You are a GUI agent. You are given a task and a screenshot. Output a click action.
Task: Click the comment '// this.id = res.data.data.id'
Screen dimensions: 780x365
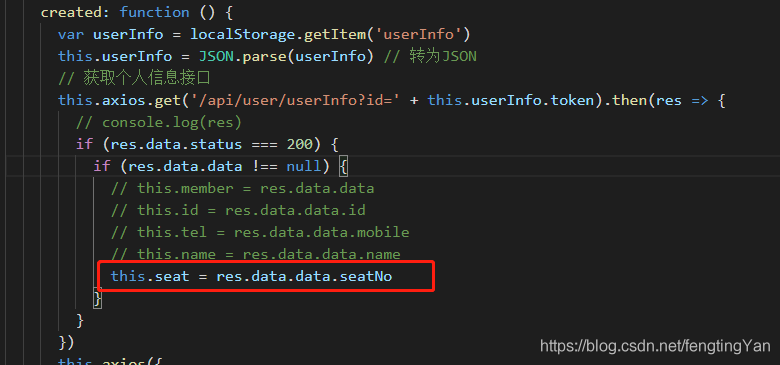pyautogui.click(x=238, y=210)
